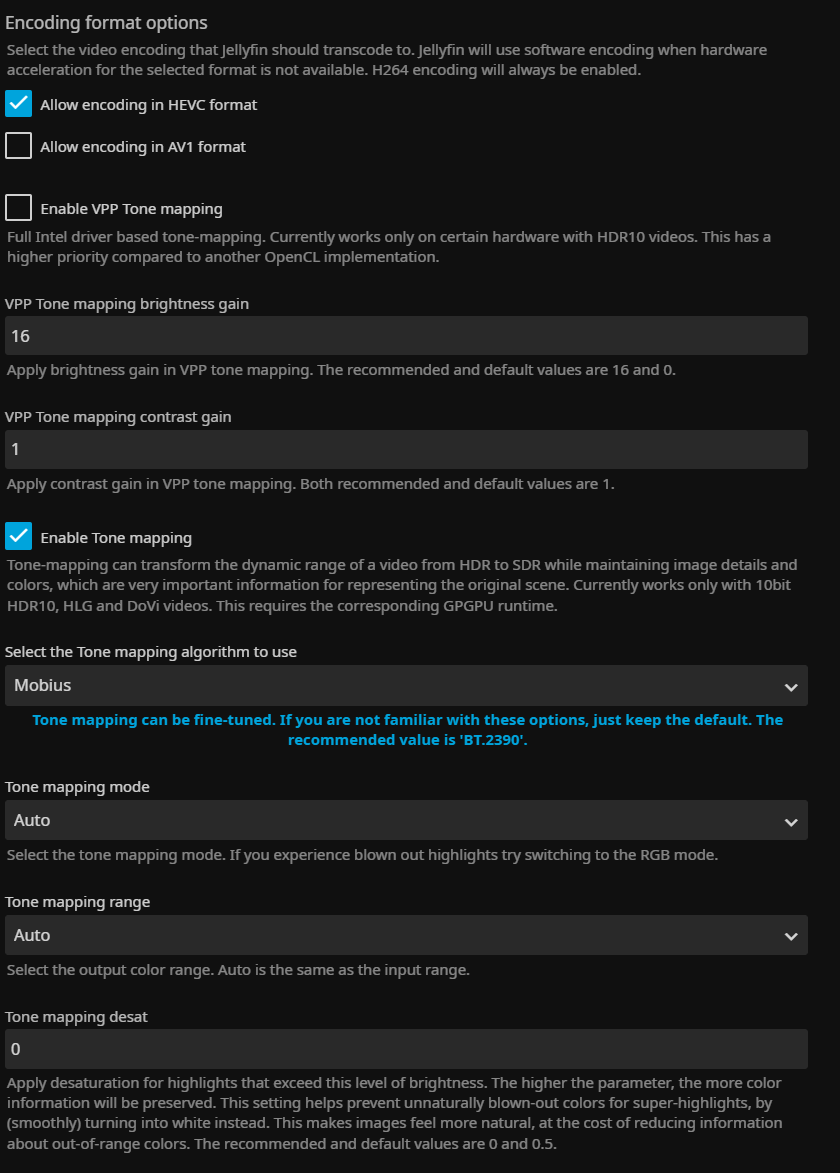Screen dimensions: 840x1173
Task: Uncheck the Allow encoding in HEVC format checkbox
Action: point(19,104)
